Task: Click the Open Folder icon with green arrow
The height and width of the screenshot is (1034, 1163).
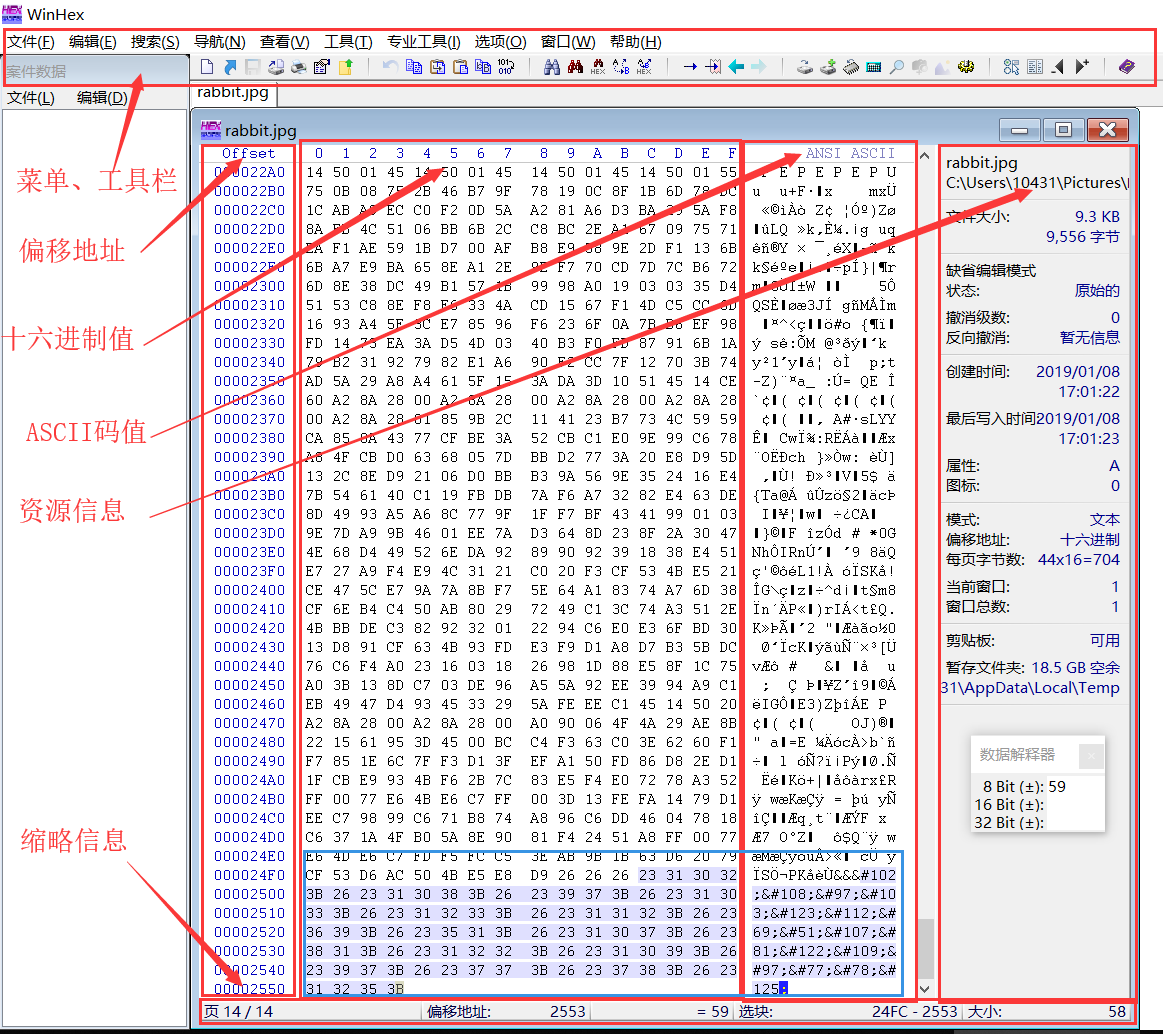Action: tap(346, 67)
